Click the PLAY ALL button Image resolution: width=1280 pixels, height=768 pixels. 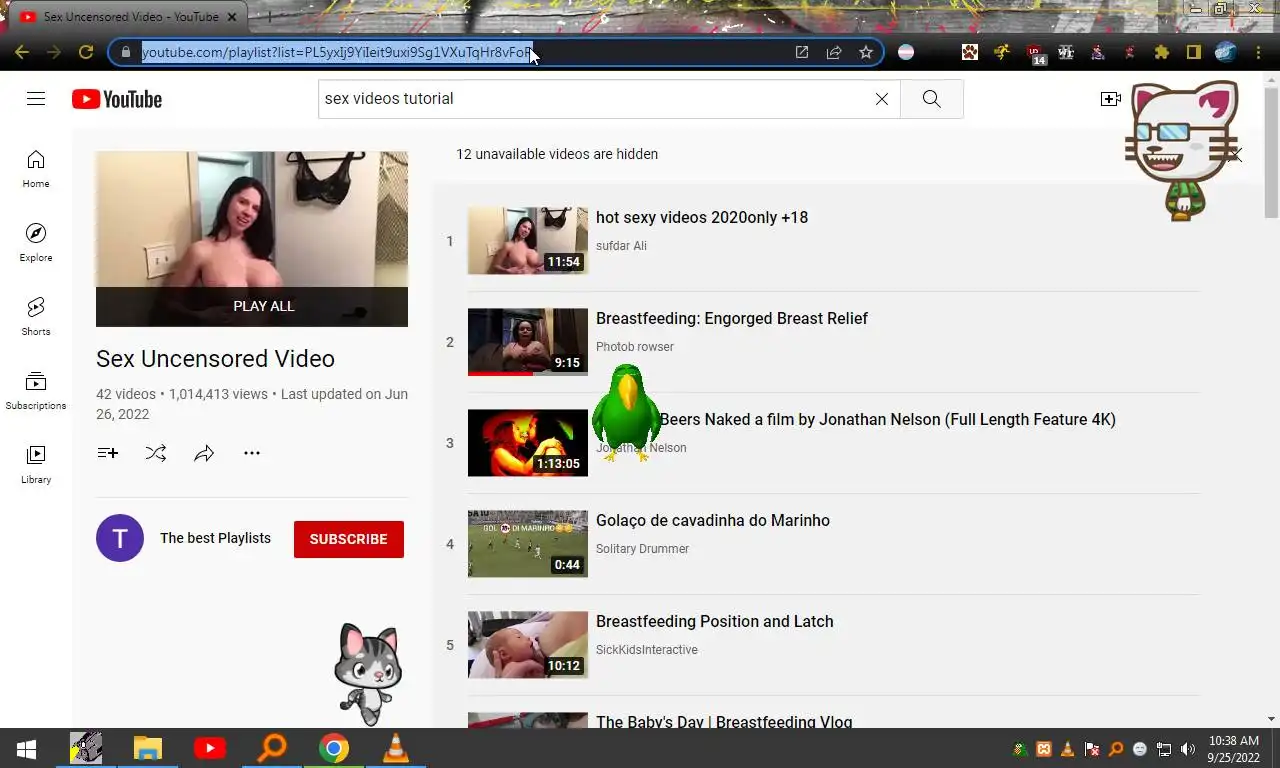pos(252,306)
